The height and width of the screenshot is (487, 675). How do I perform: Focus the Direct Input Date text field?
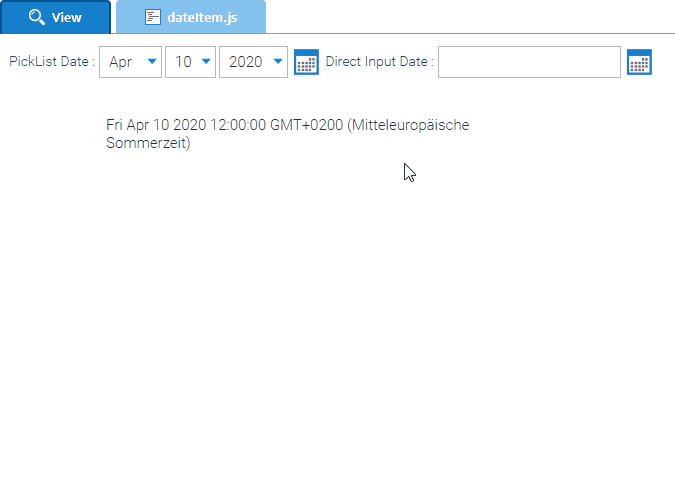point(529,62)
